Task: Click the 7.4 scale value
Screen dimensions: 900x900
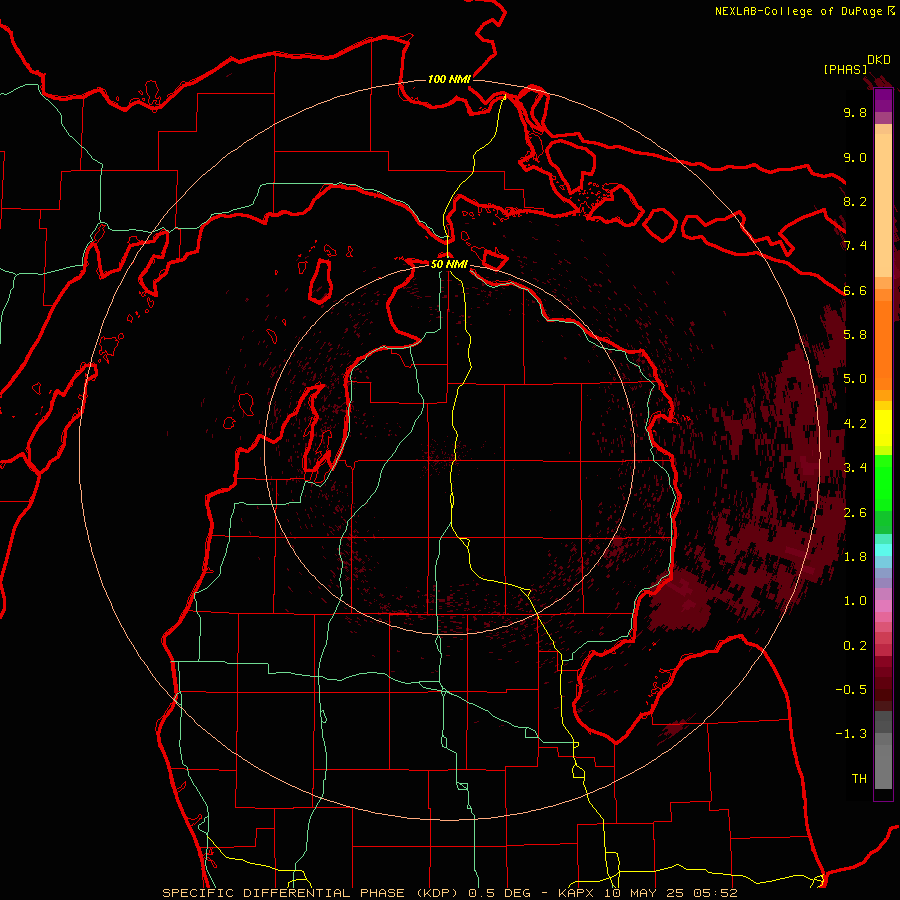Action: (x=855, y=246)
